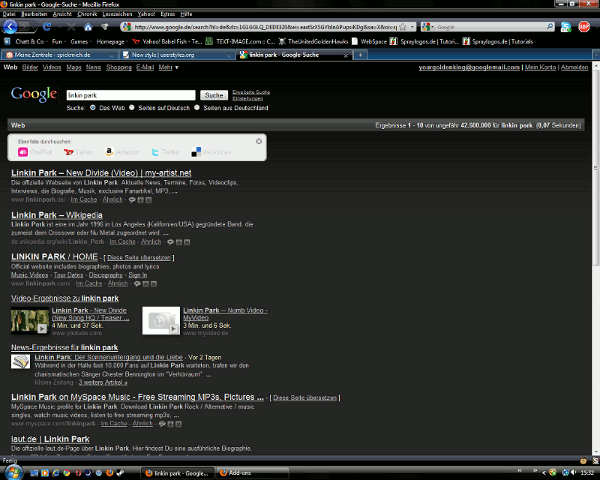Open the back/forward history dropdown arrow

(35, 27)
